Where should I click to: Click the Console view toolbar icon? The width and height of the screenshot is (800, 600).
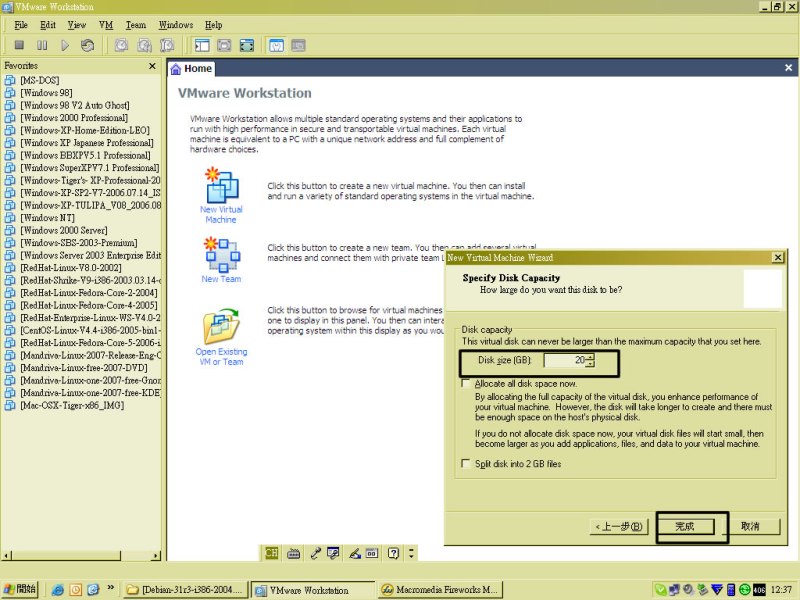coord(298,45)
